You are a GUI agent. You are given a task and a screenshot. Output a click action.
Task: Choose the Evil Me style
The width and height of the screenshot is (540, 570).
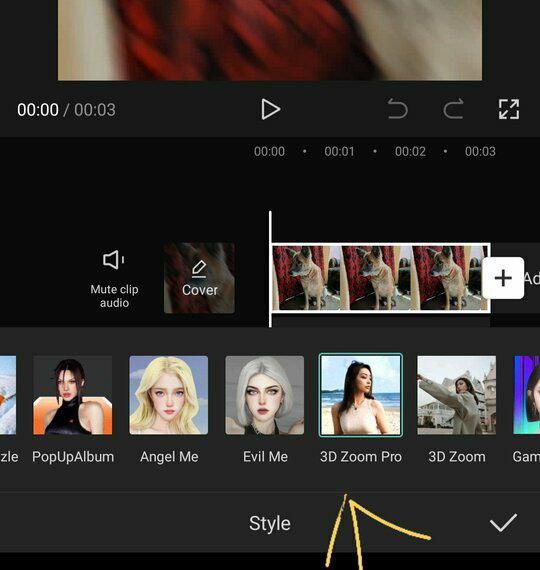[x=265, y=395]
